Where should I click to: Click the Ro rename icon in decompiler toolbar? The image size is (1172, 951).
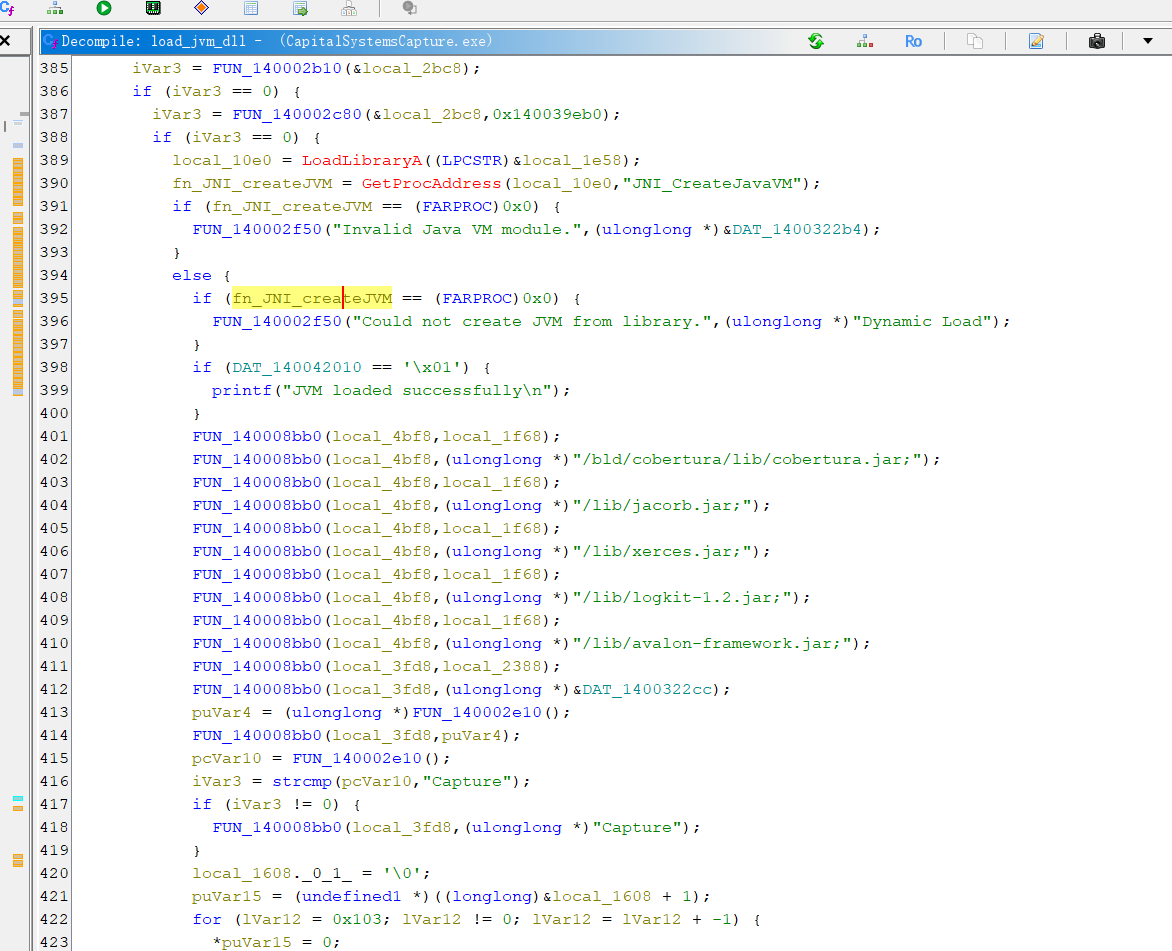(x=914, y=41)
